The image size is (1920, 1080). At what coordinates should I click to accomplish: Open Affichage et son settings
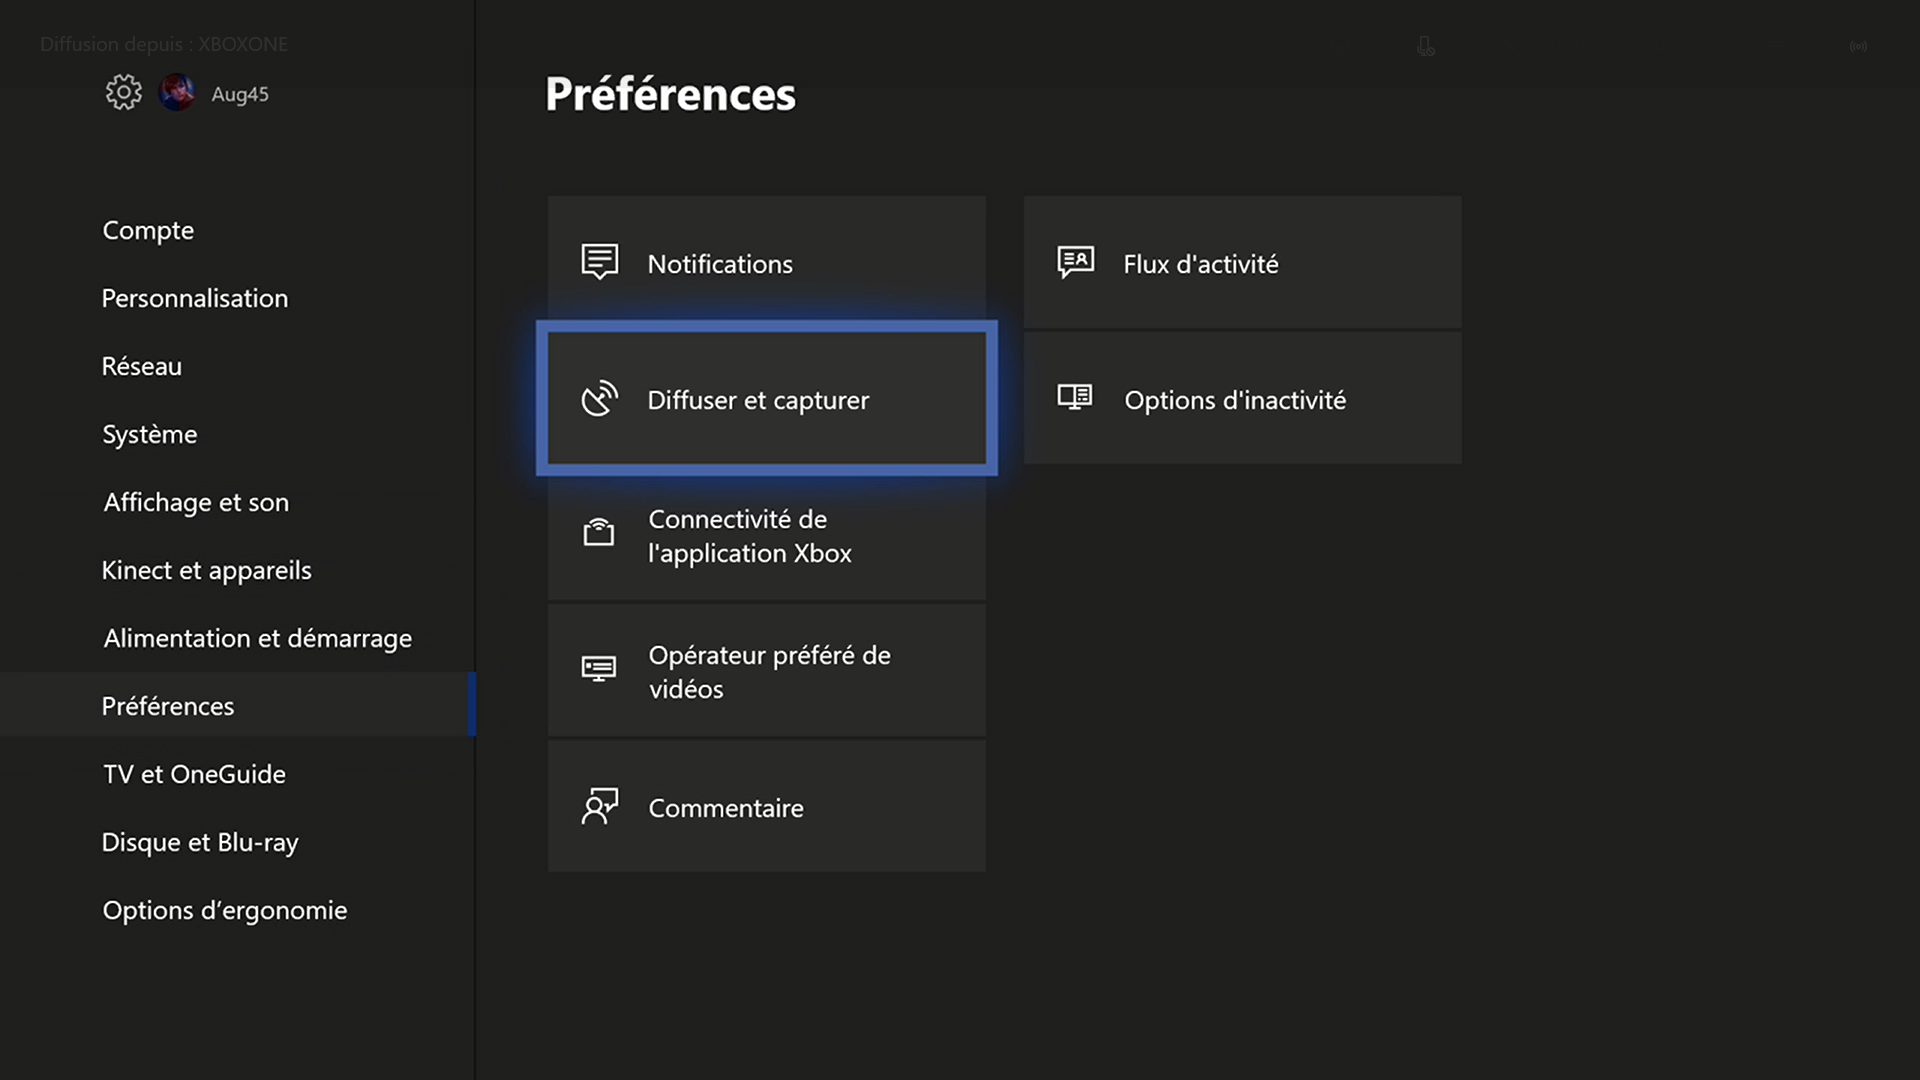(x=196, y=502)
